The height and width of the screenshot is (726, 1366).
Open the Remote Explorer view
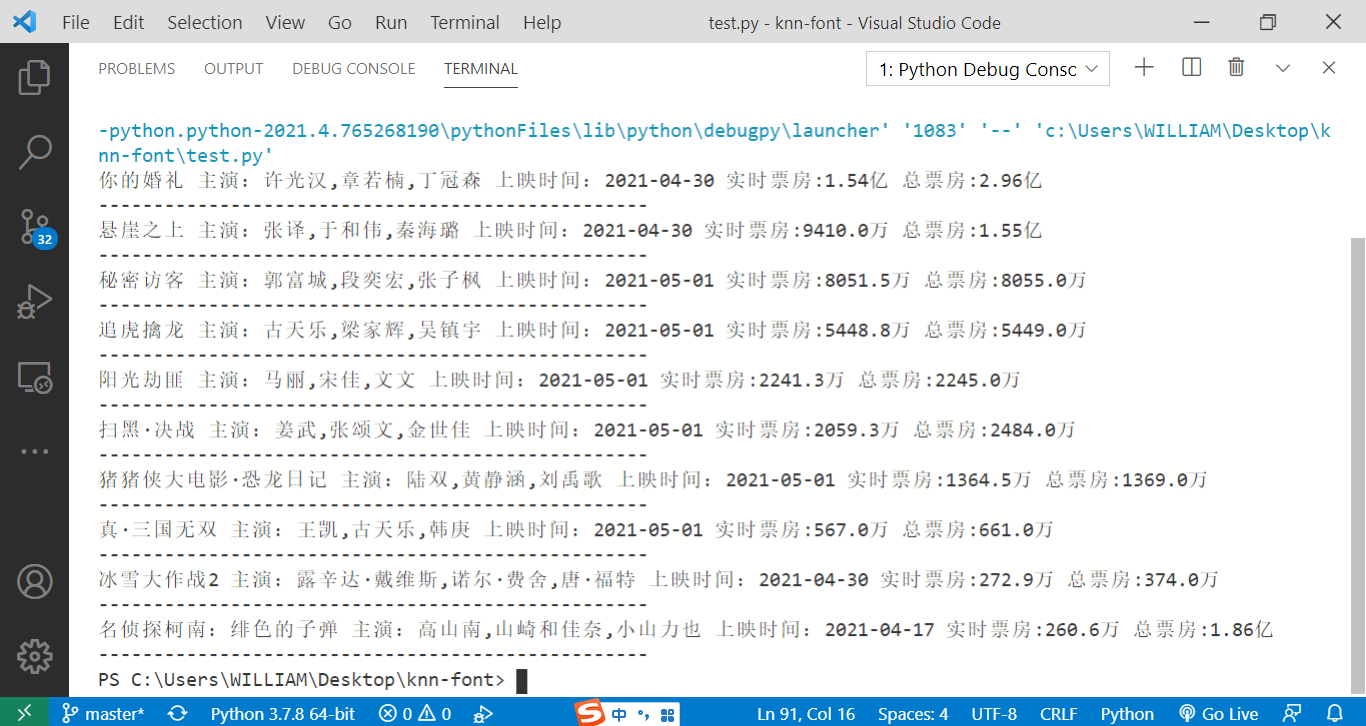point(34,377)
